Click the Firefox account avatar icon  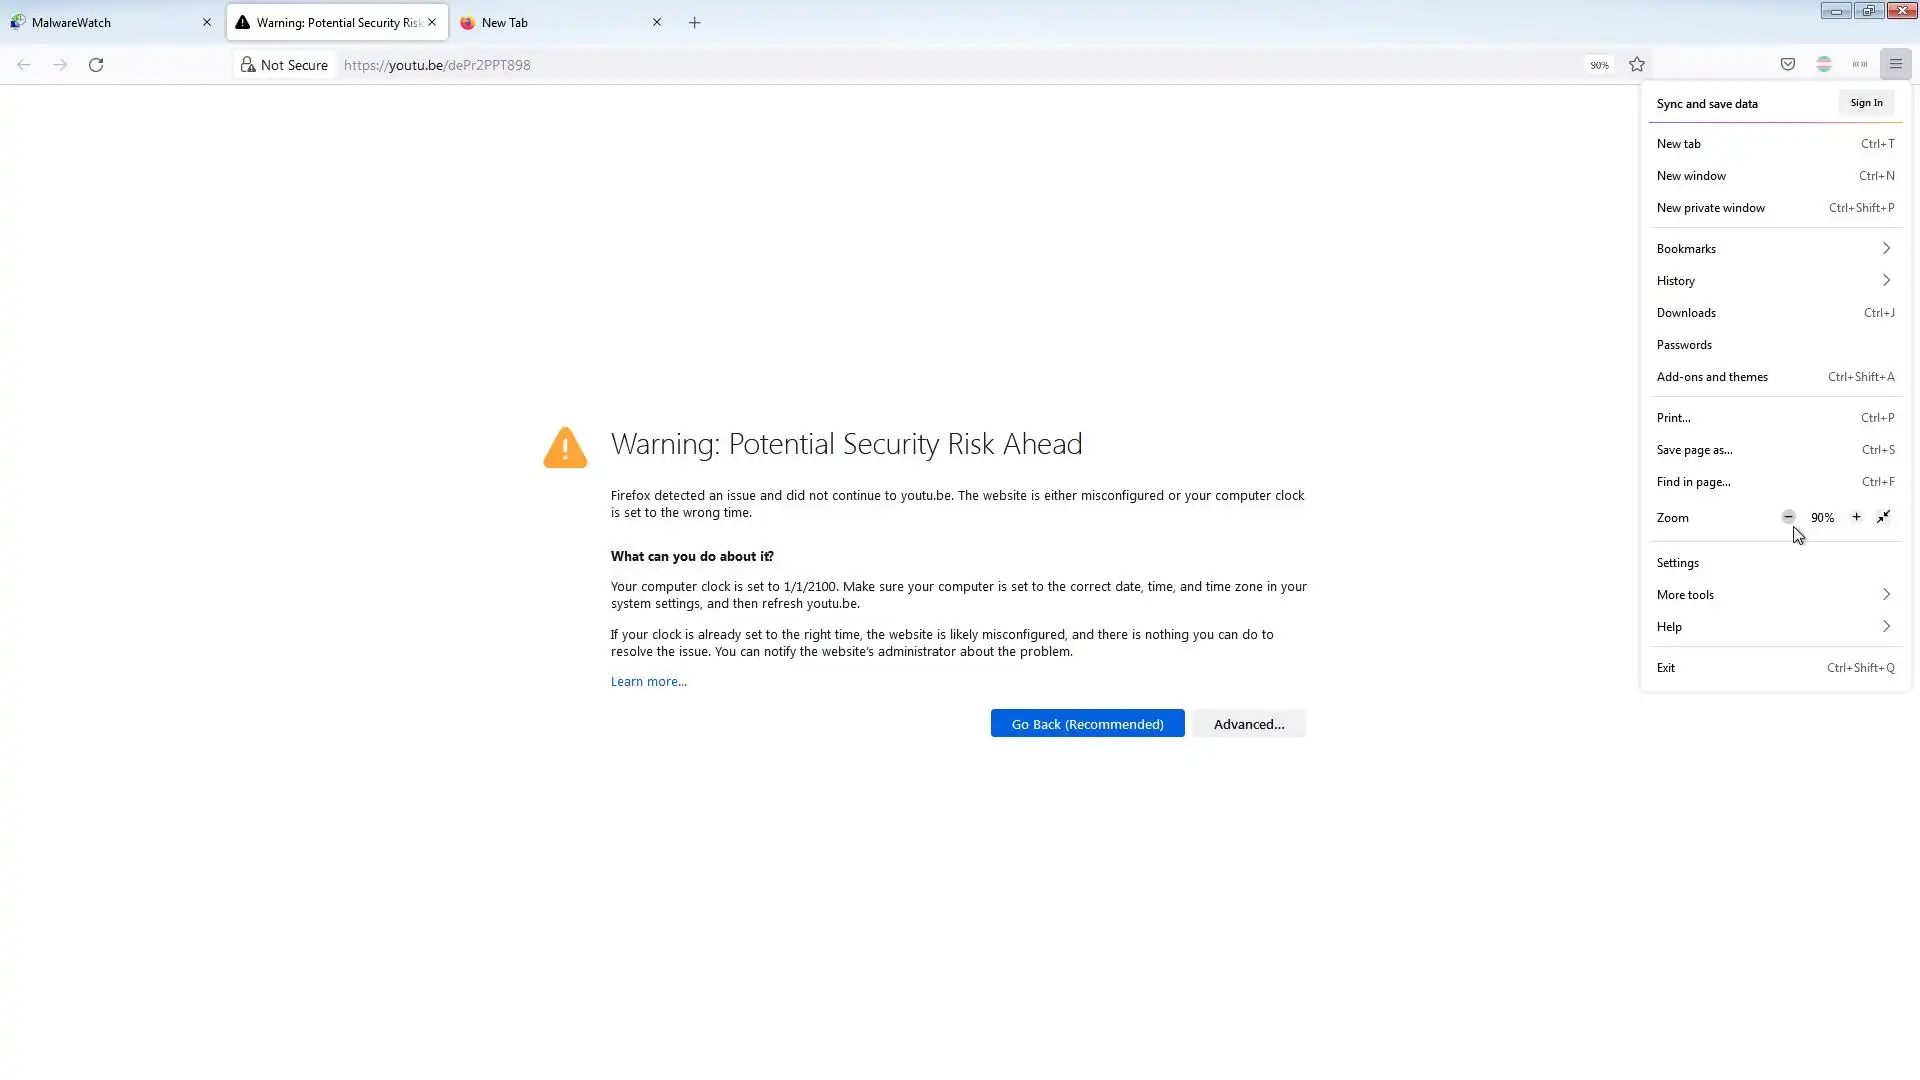pyautogui.click(x=1824, y=65)
